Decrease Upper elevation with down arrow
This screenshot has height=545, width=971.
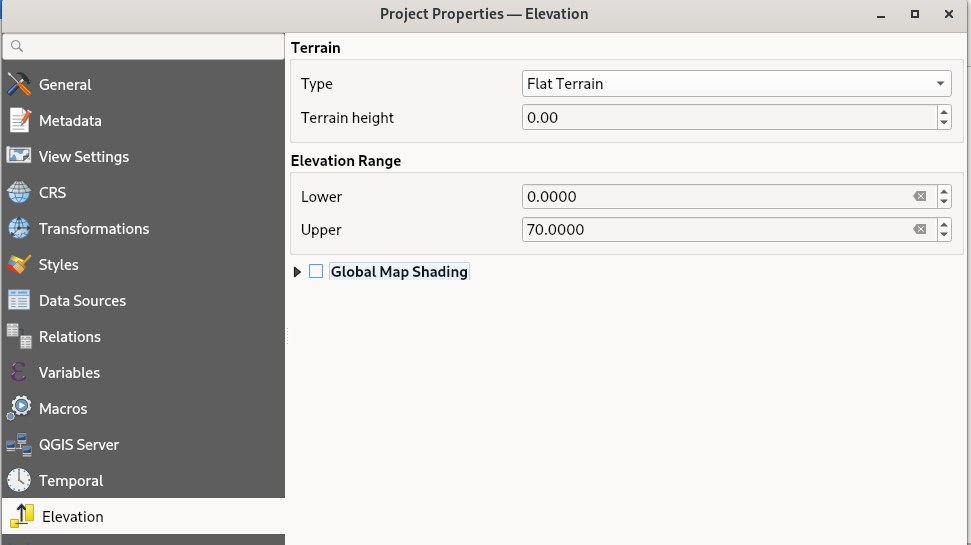click(944, 236)
